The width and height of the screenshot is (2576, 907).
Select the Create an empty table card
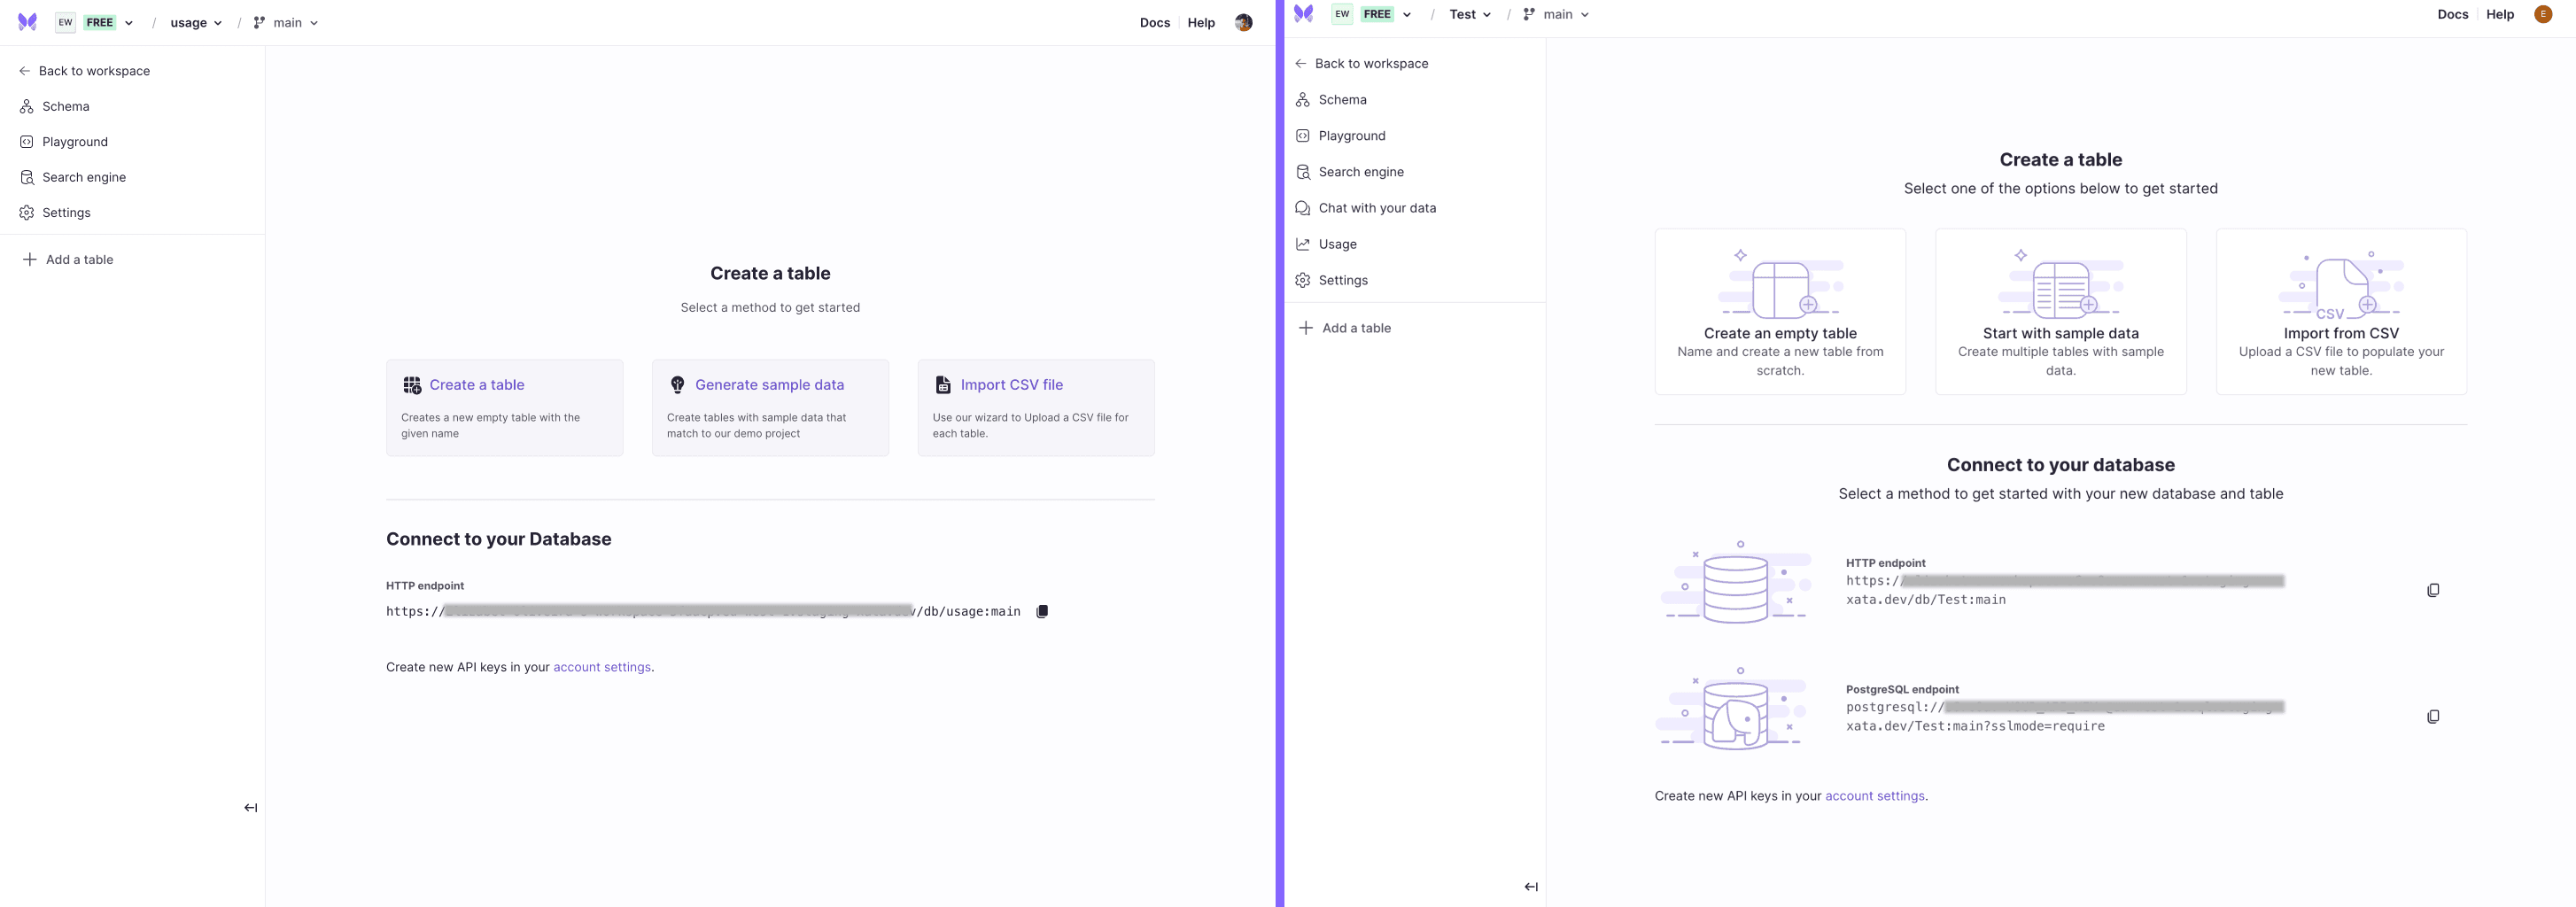click(x=1780, y=312)
